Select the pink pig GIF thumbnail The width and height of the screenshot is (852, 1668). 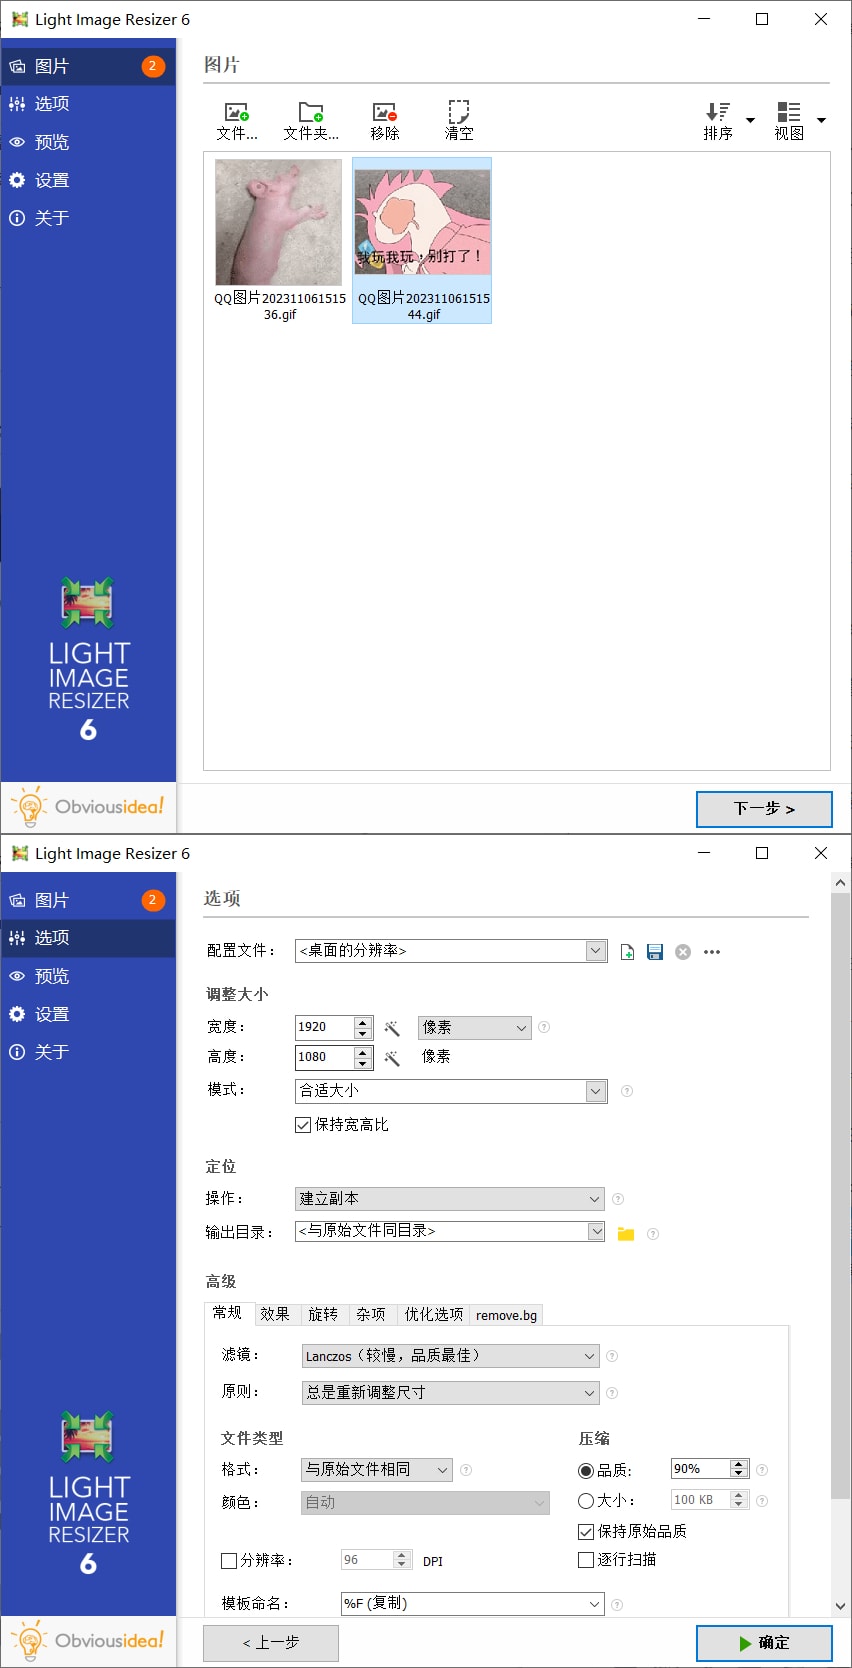coord(279,223)
